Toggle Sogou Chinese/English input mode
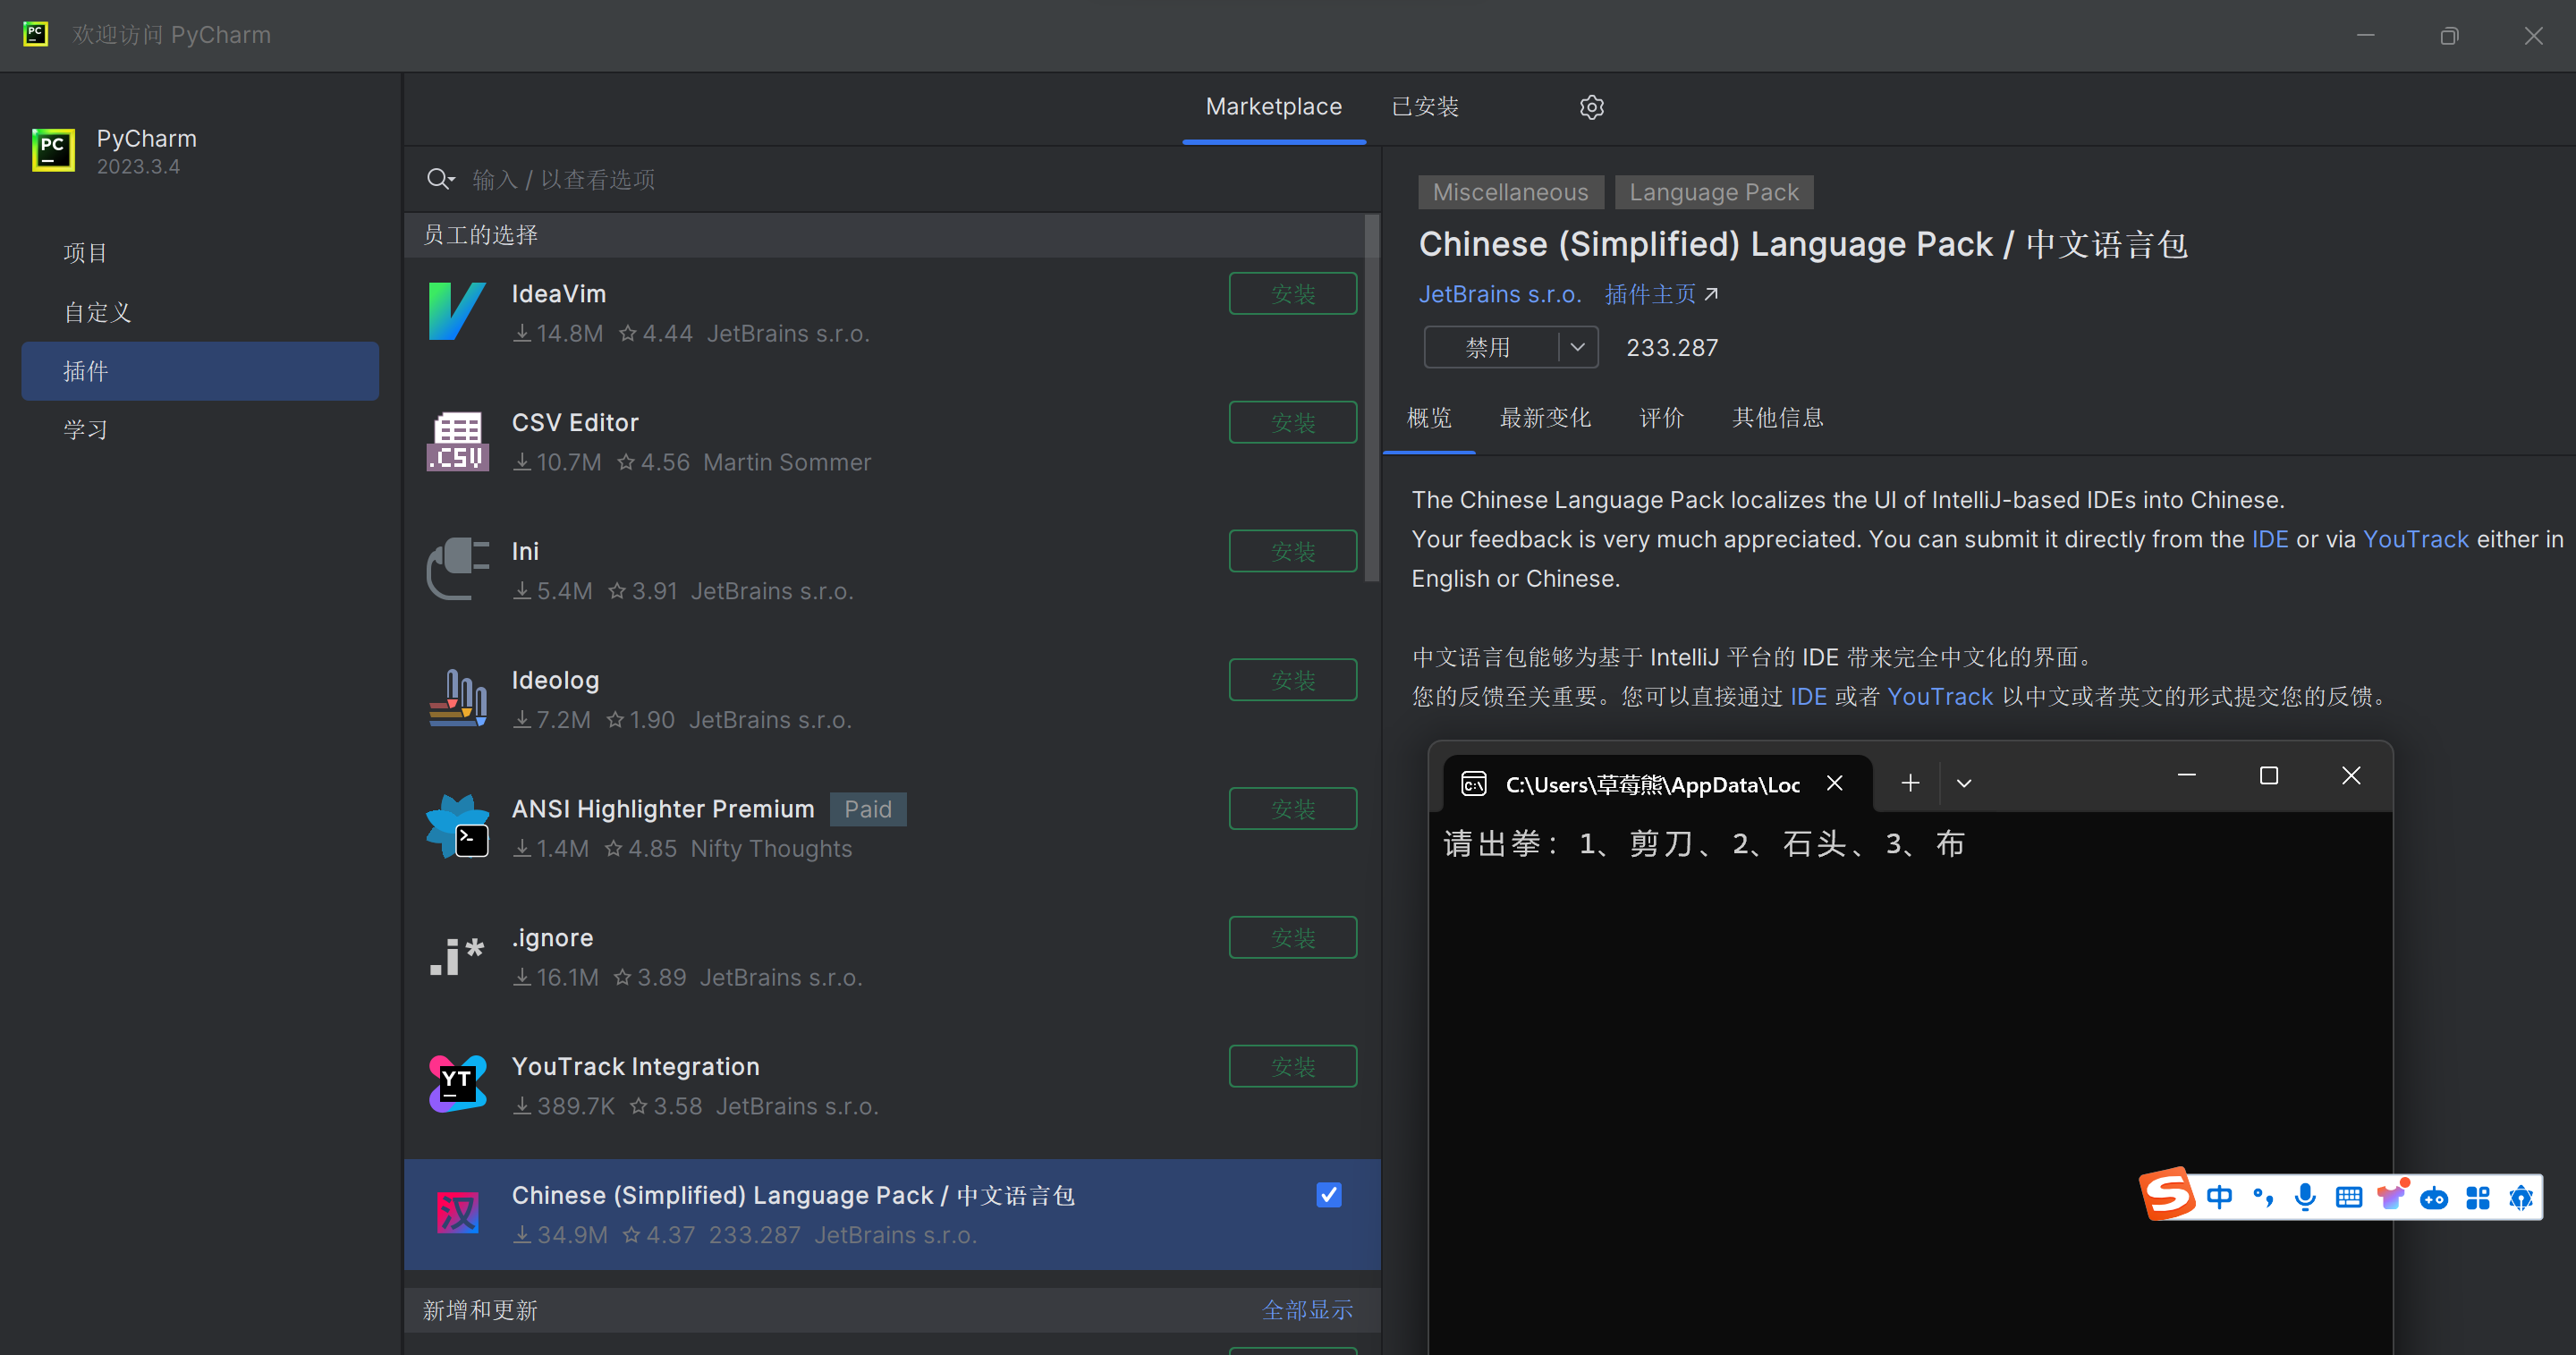Image resolution: width=2576 pixels, height=1355 pixels. point(2219,1197)
